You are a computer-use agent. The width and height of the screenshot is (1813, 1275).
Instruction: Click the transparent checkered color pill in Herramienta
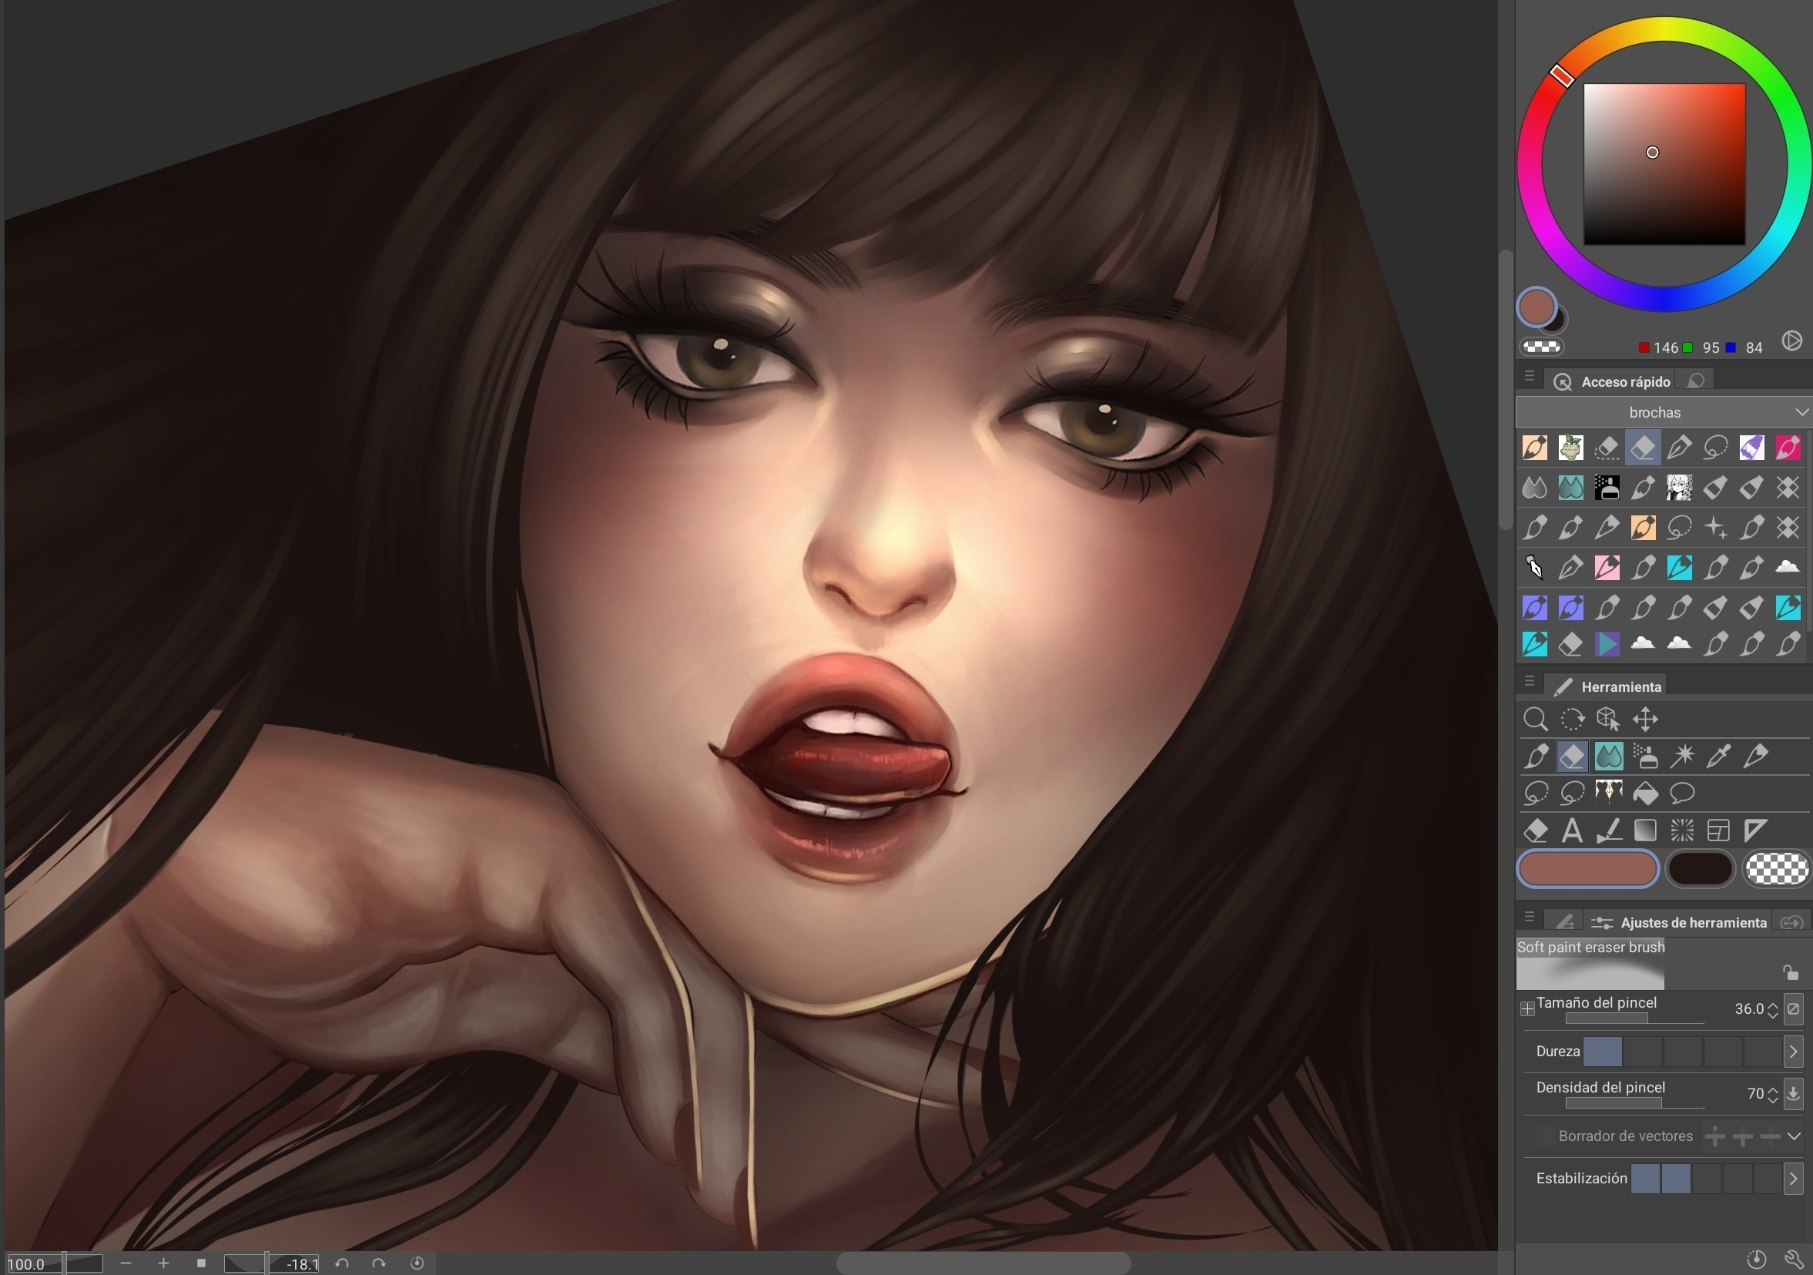(x=1777, y=868)
